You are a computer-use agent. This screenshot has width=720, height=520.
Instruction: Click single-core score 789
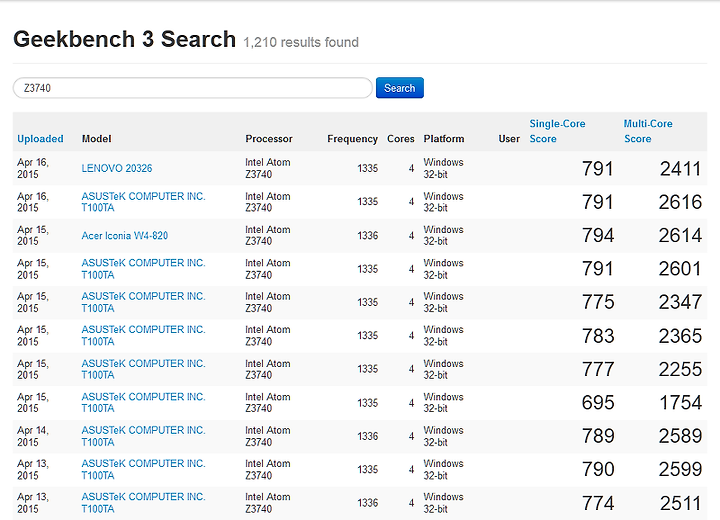click(598, 436)
